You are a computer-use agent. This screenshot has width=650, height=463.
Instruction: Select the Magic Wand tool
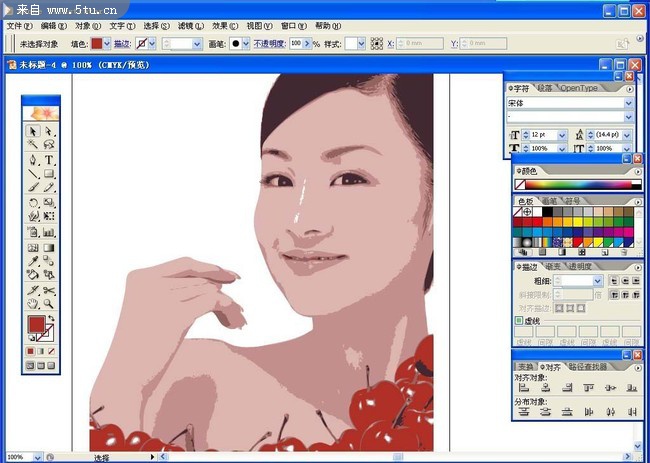pos(33,145)
